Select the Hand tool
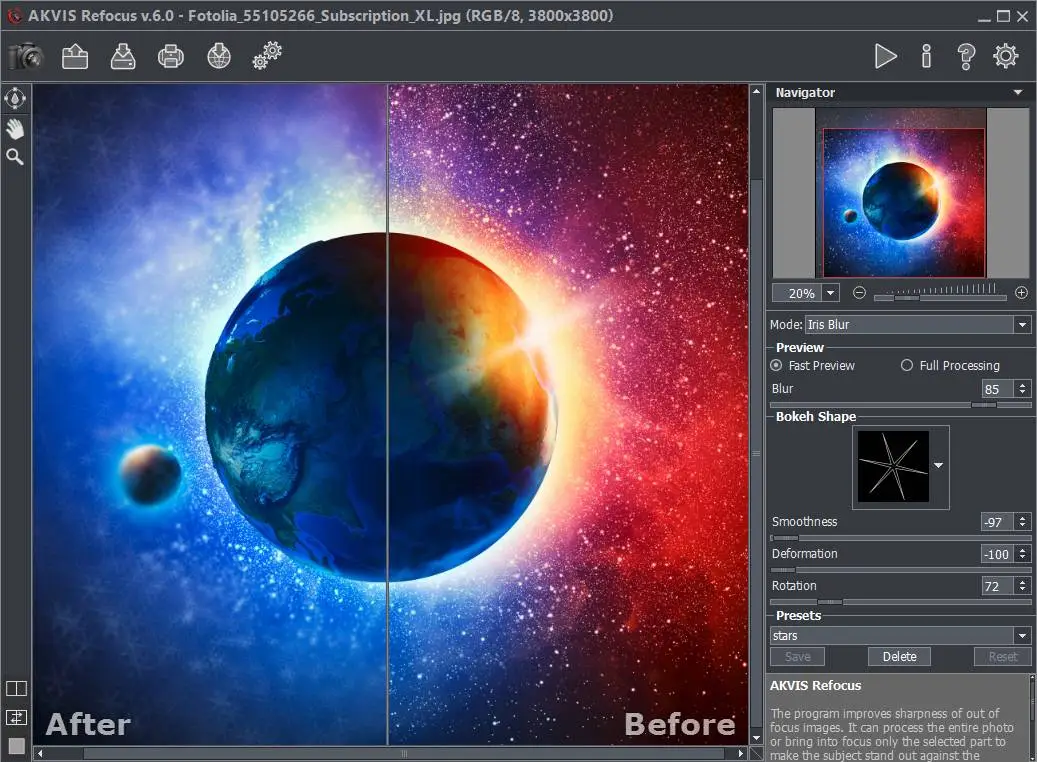1037x762 pixels. pyautogui.click(x=15, y=128)
